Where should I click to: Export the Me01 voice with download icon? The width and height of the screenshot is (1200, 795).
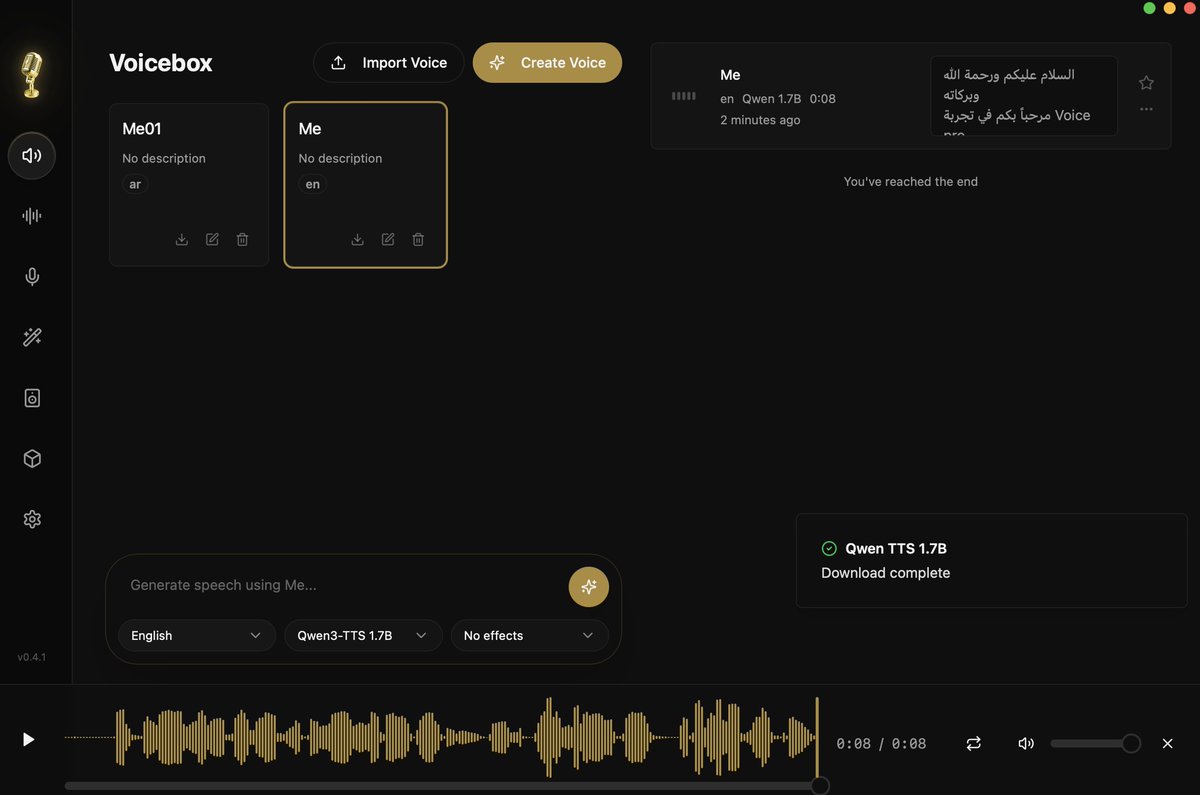[182, 239]
